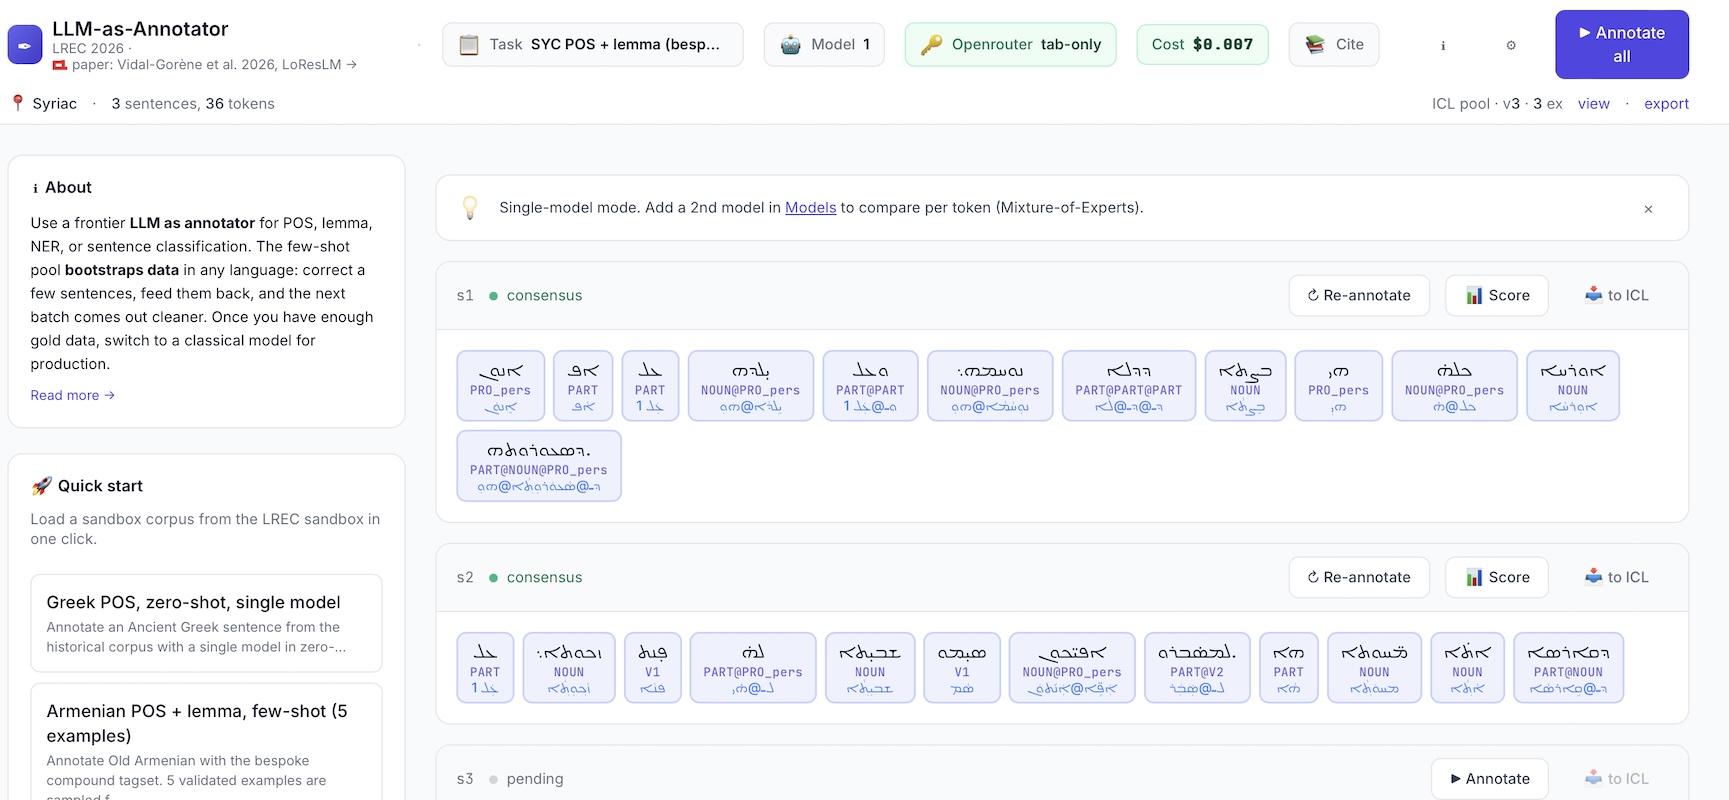
Task: Open the Model 1 selector chip
Action: coord(824,45)
